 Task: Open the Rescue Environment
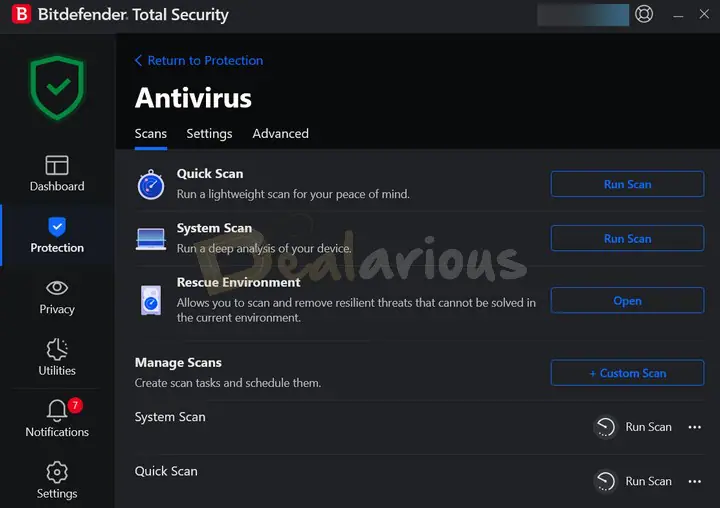(x=627, y=300)
